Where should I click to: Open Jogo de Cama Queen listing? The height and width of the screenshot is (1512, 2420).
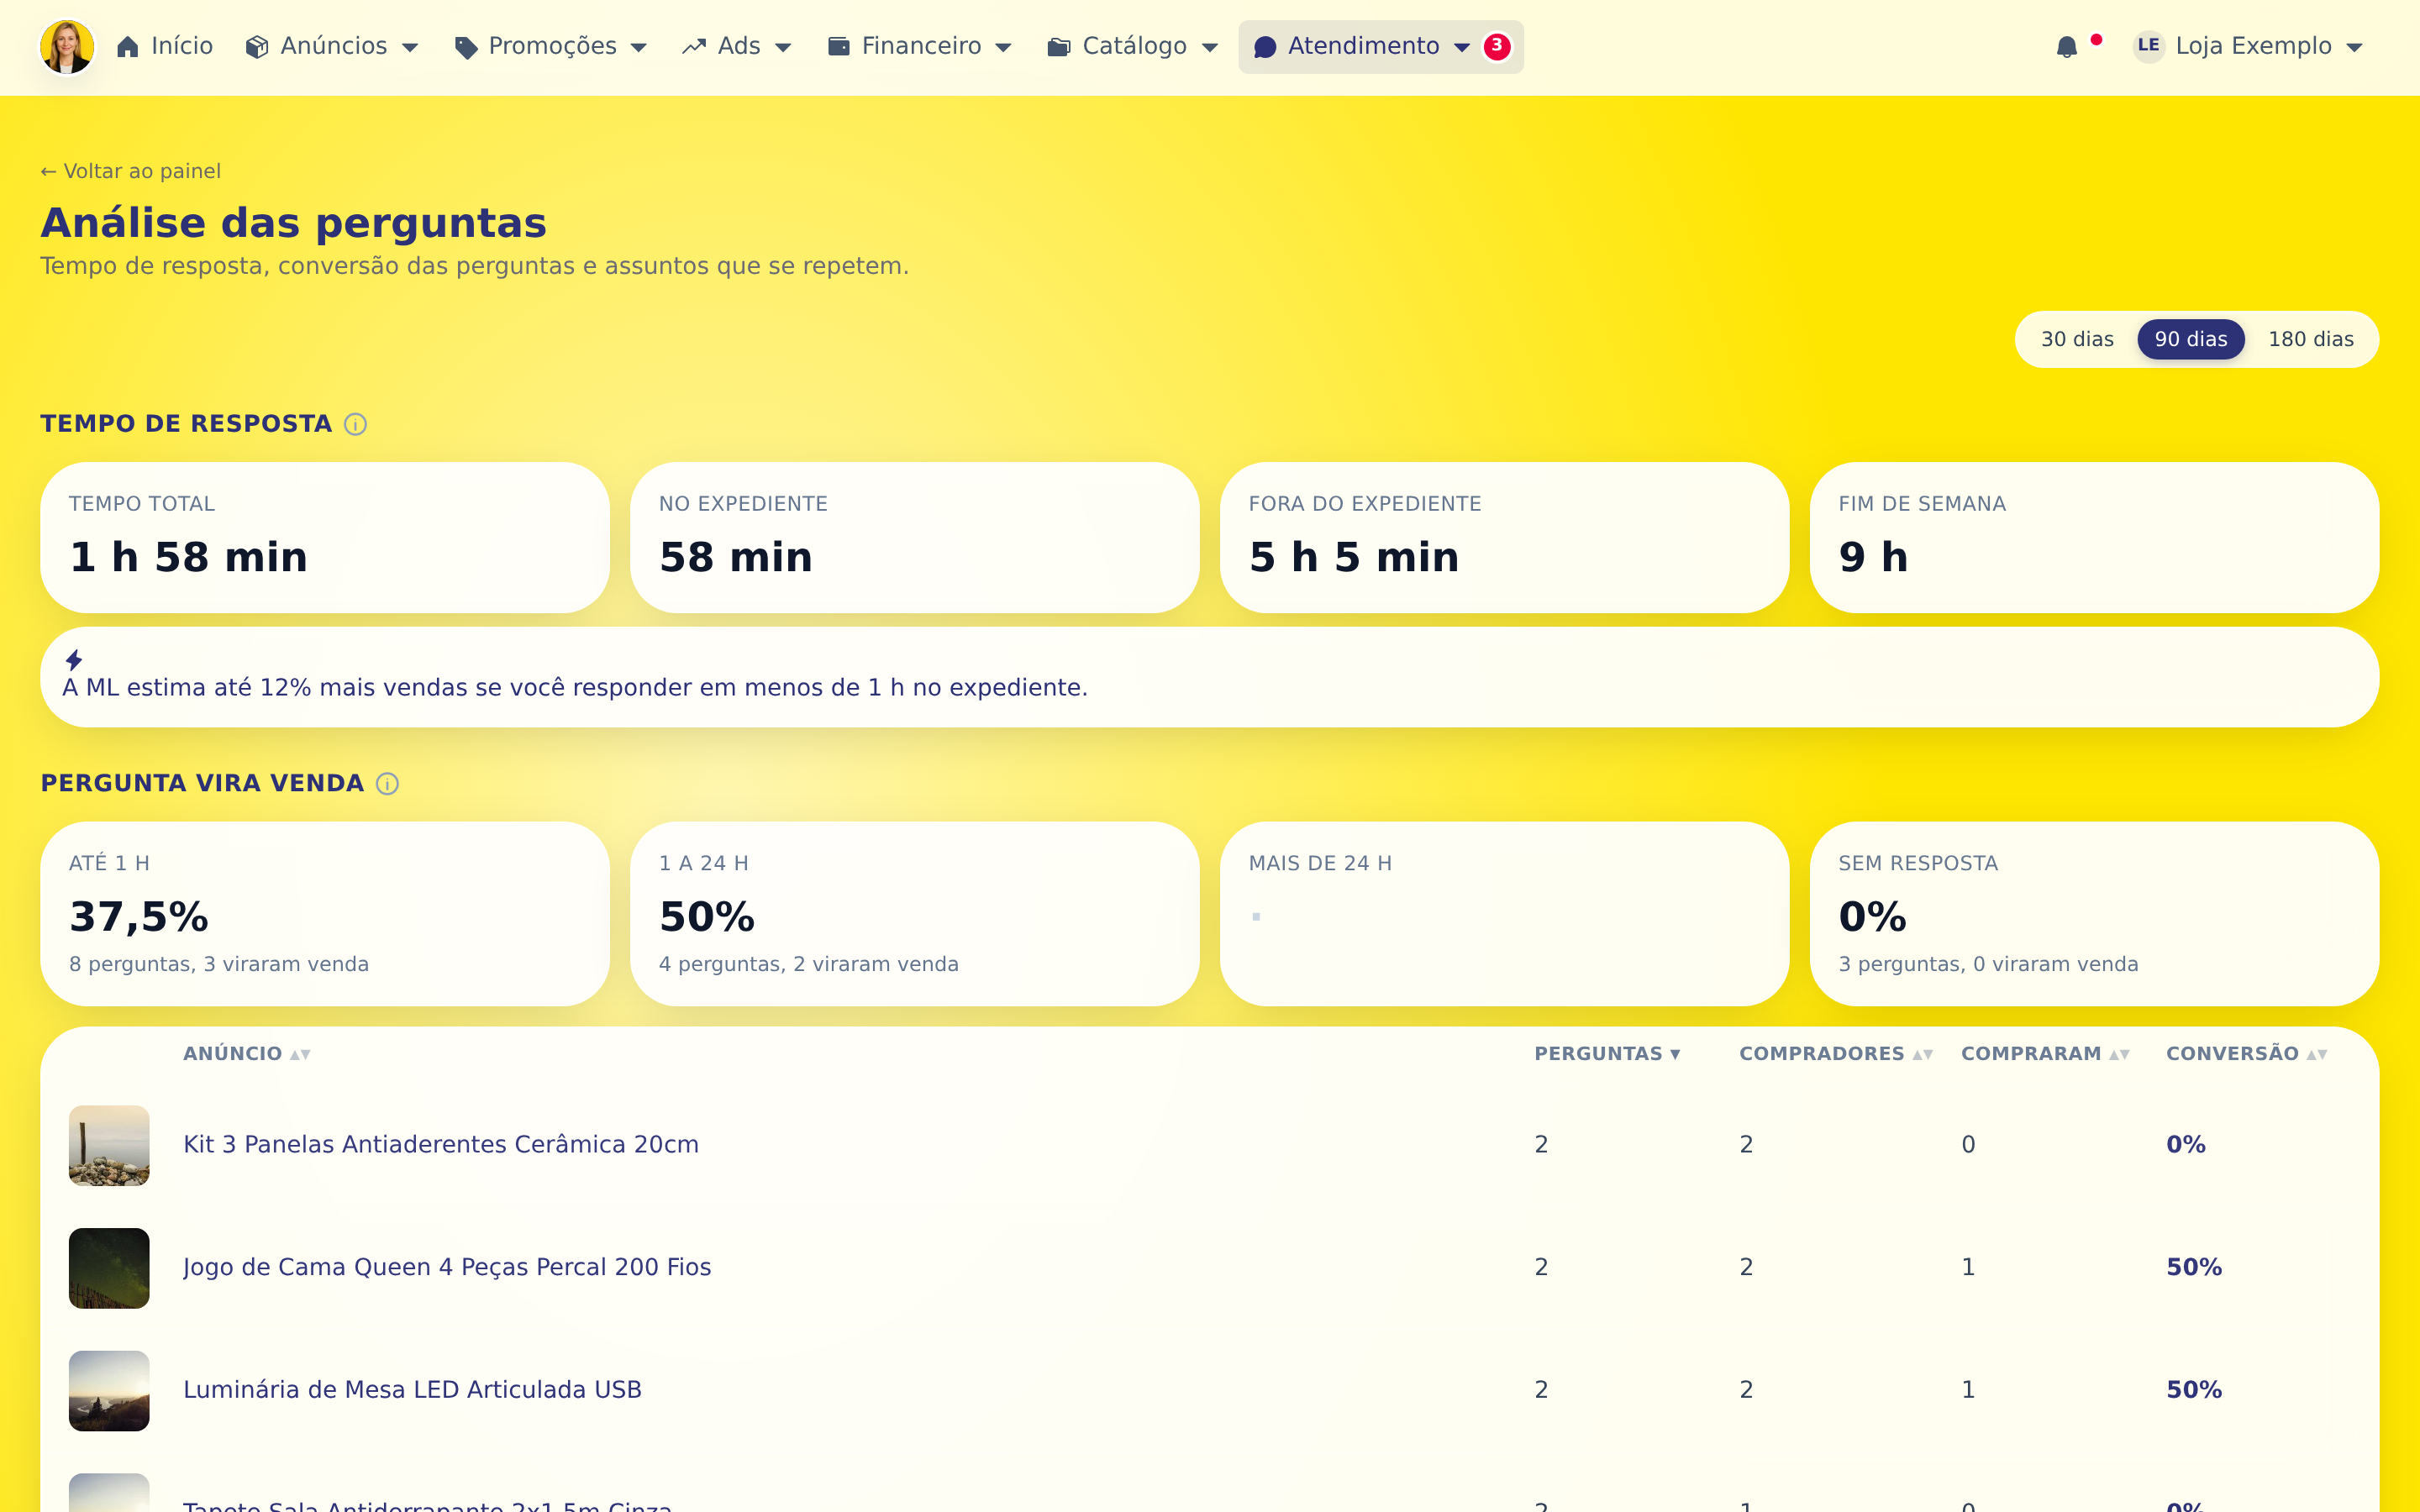click(447, 1268)
